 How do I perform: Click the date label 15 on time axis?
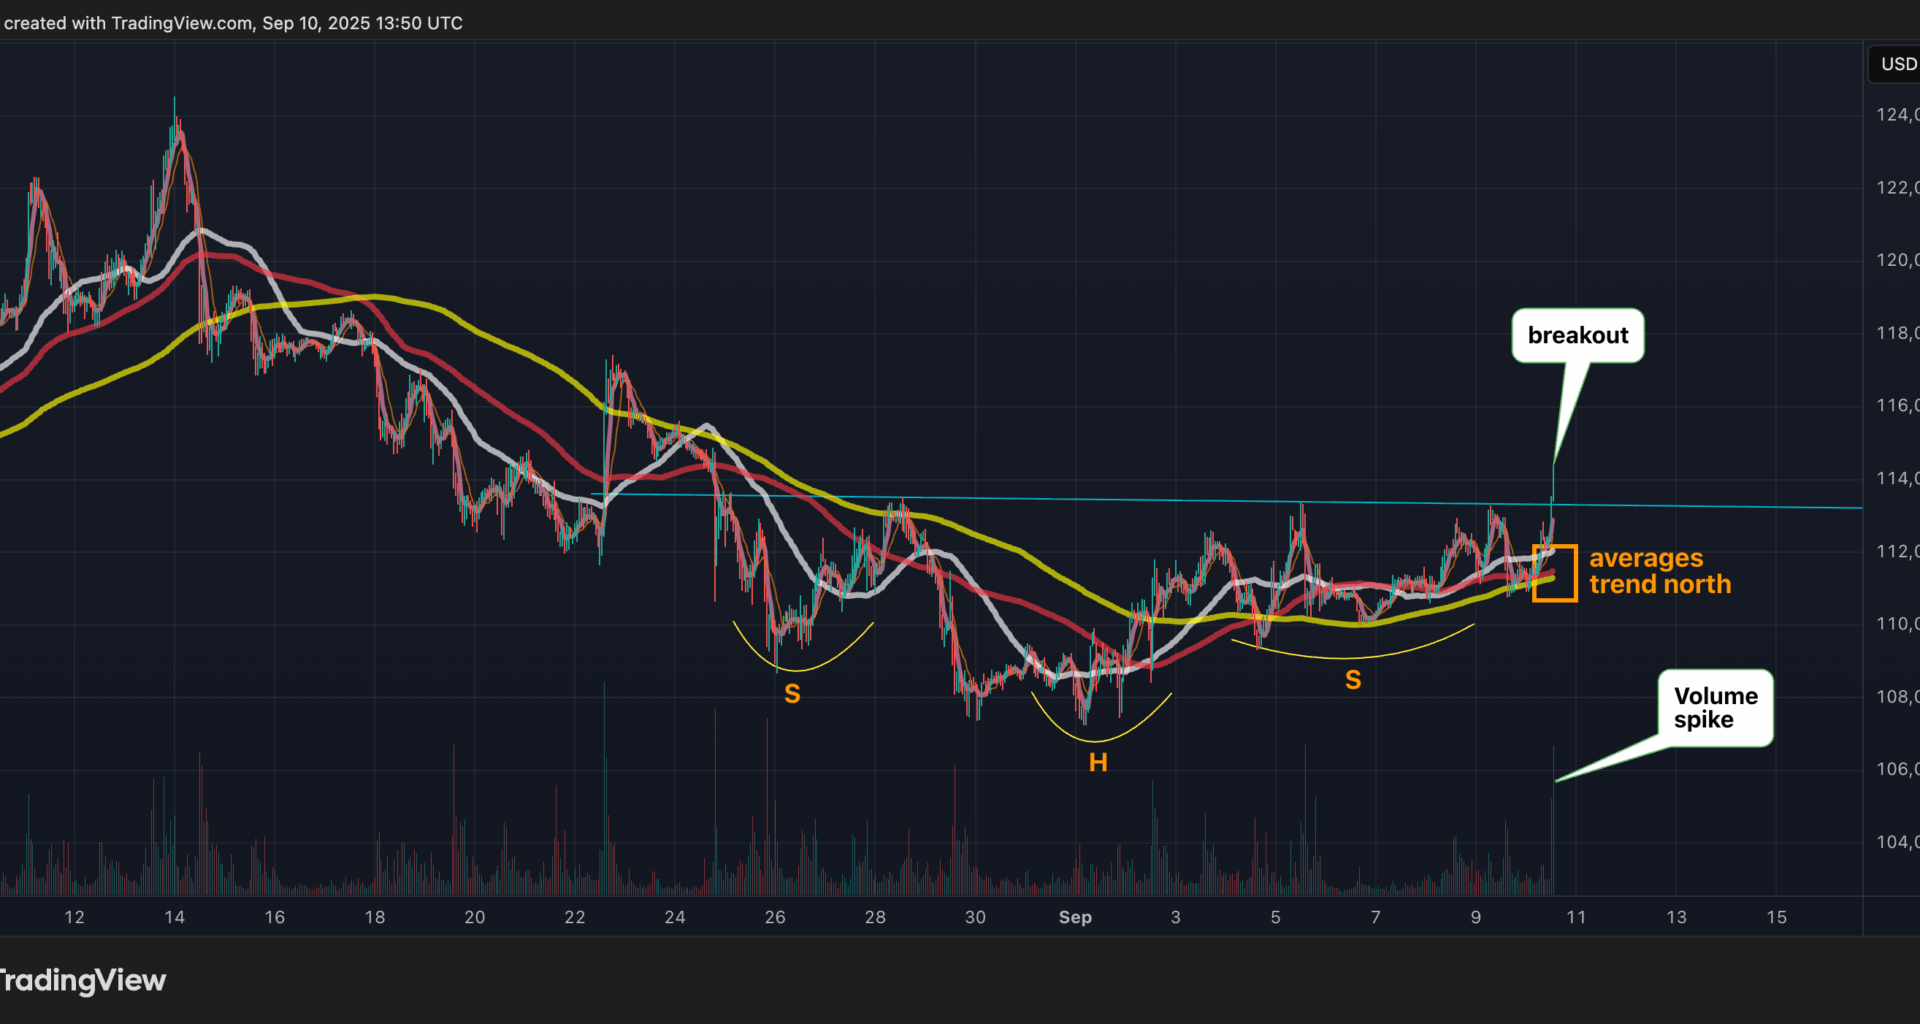(1776, 917)
